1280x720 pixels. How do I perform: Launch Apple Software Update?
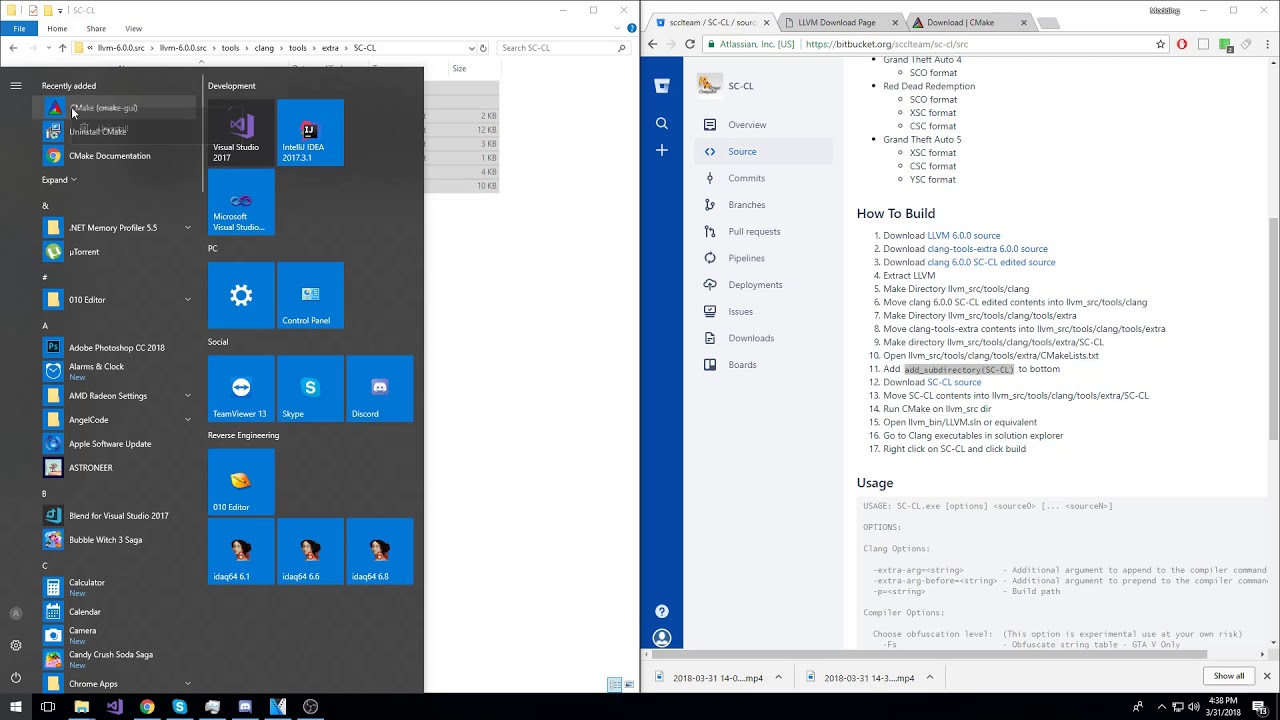tap(118, 444)
